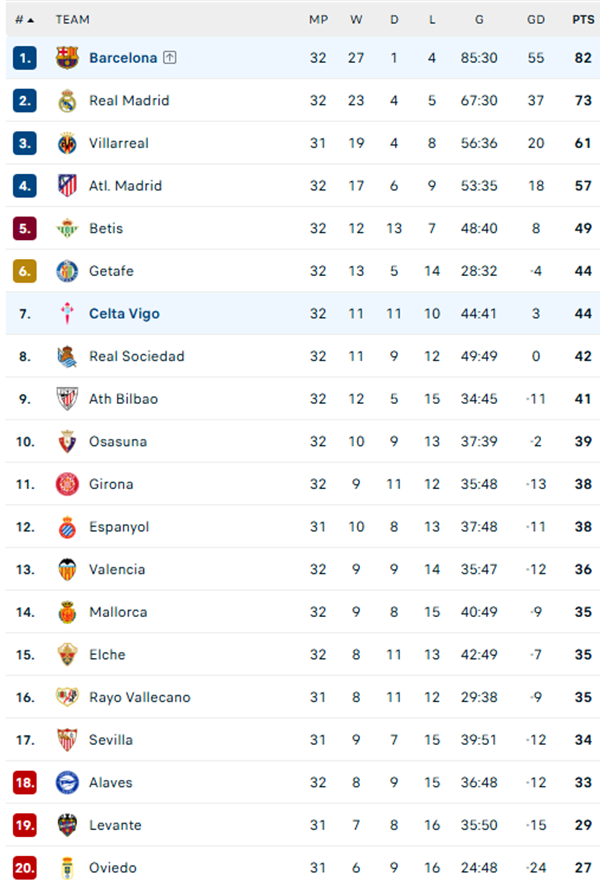Click the promotion arrow icon beside Barcelona

170,58
